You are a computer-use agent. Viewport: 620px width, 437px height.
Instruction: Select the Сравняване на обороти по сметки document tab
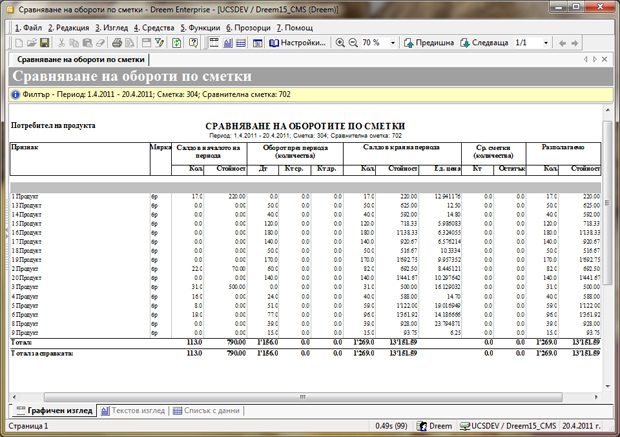coord(80,59)
